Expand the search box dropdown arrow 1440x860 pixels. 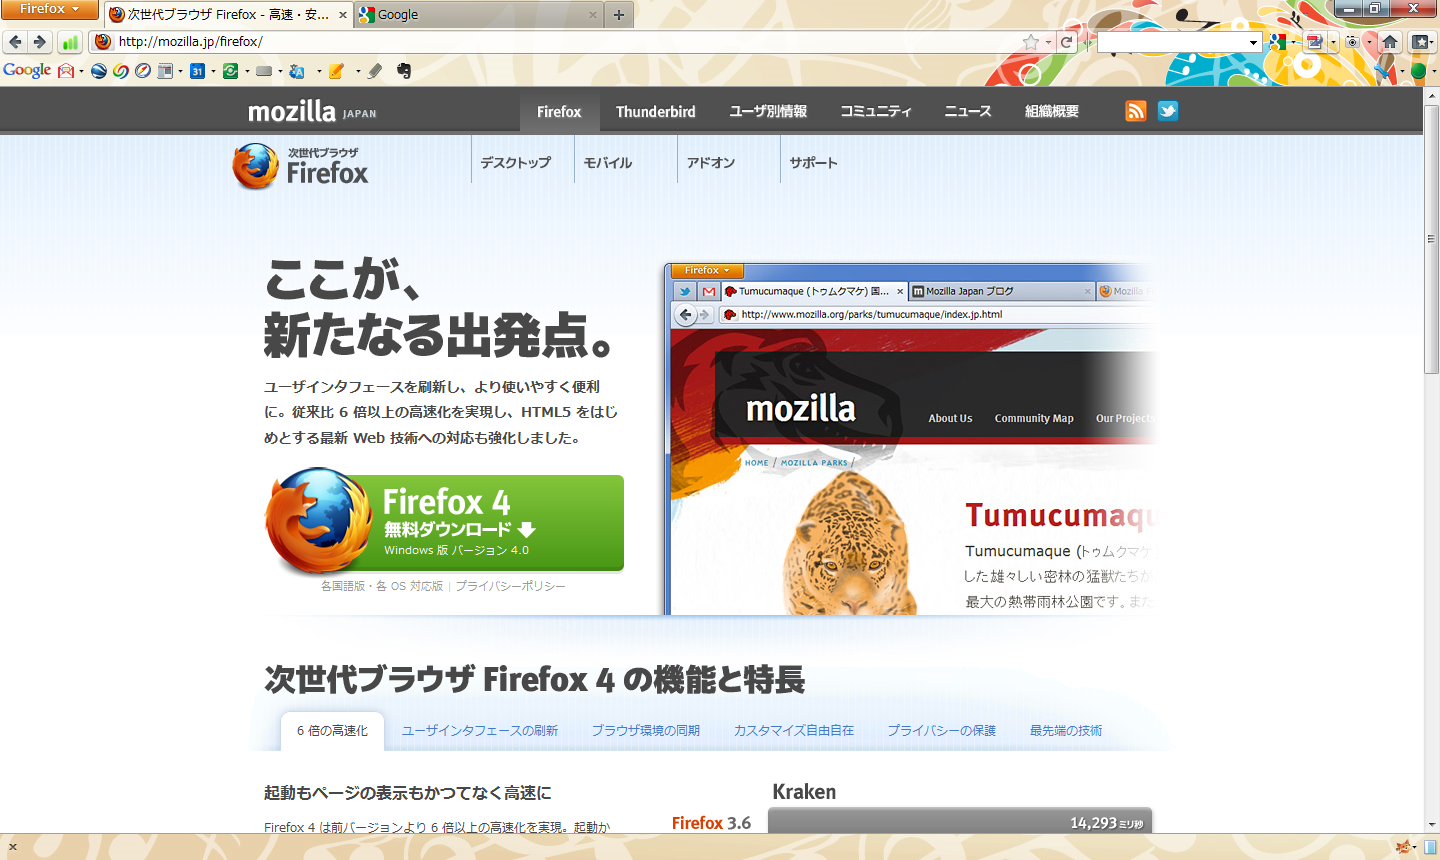[x=1253, y=42]
